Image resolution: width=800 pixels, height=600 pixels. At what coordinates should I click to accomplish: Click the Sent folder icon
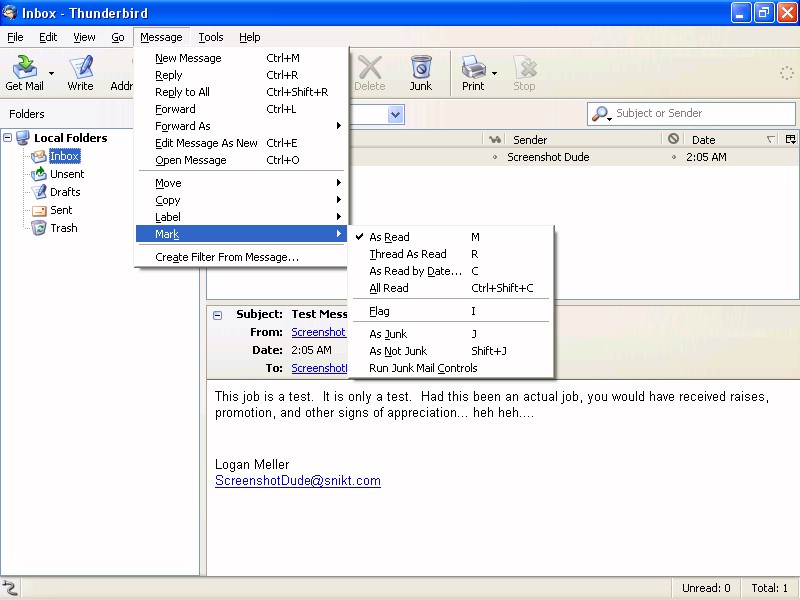pyautogui.click(x=39, y=210)
